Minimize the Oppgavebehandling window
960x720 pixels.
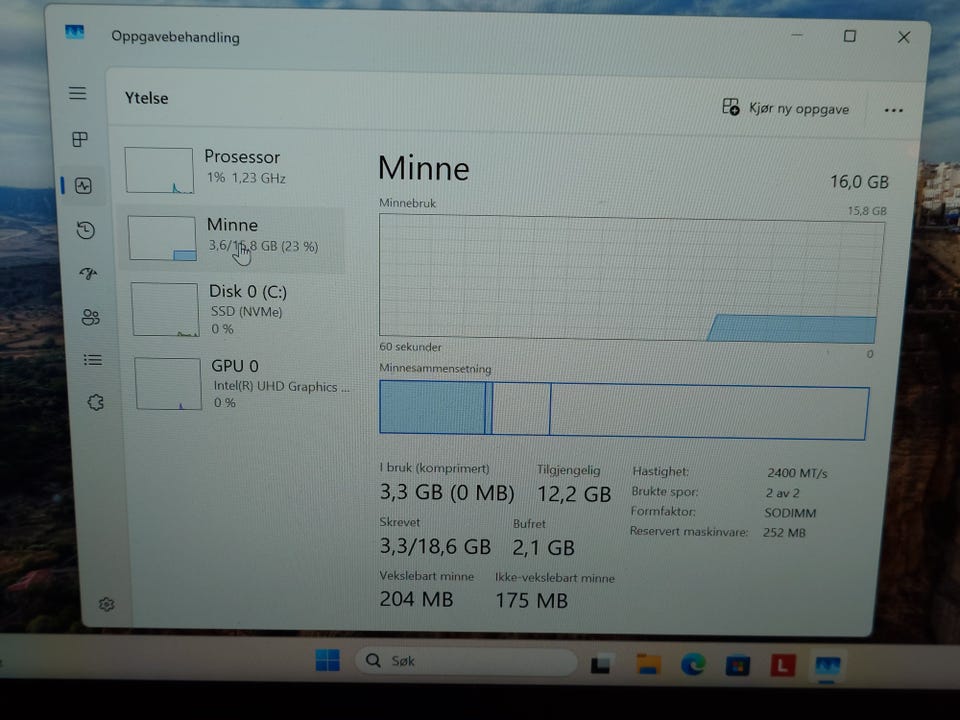pos(797,36)
